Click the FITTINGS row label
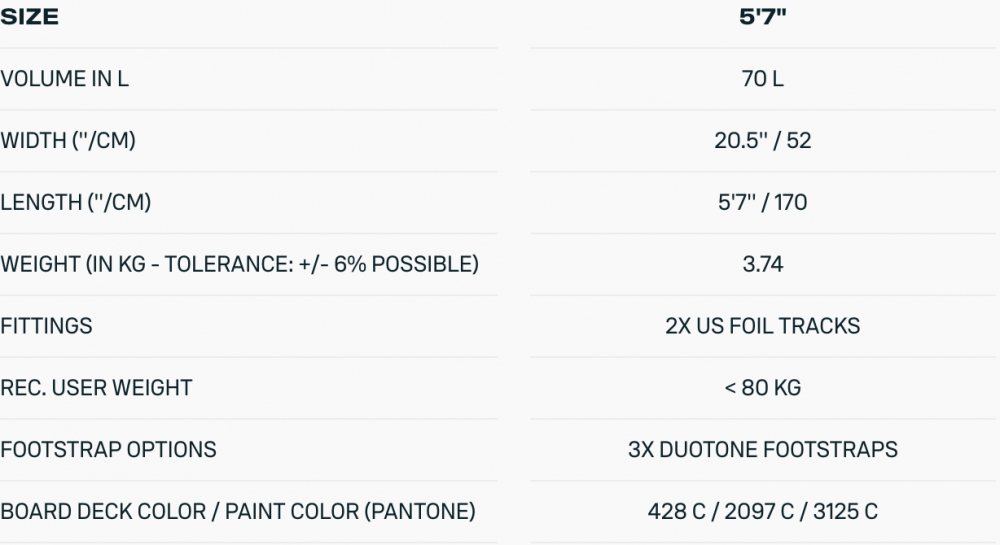Viewport: 1000px width, 545px height. click(x=46, y=326)
